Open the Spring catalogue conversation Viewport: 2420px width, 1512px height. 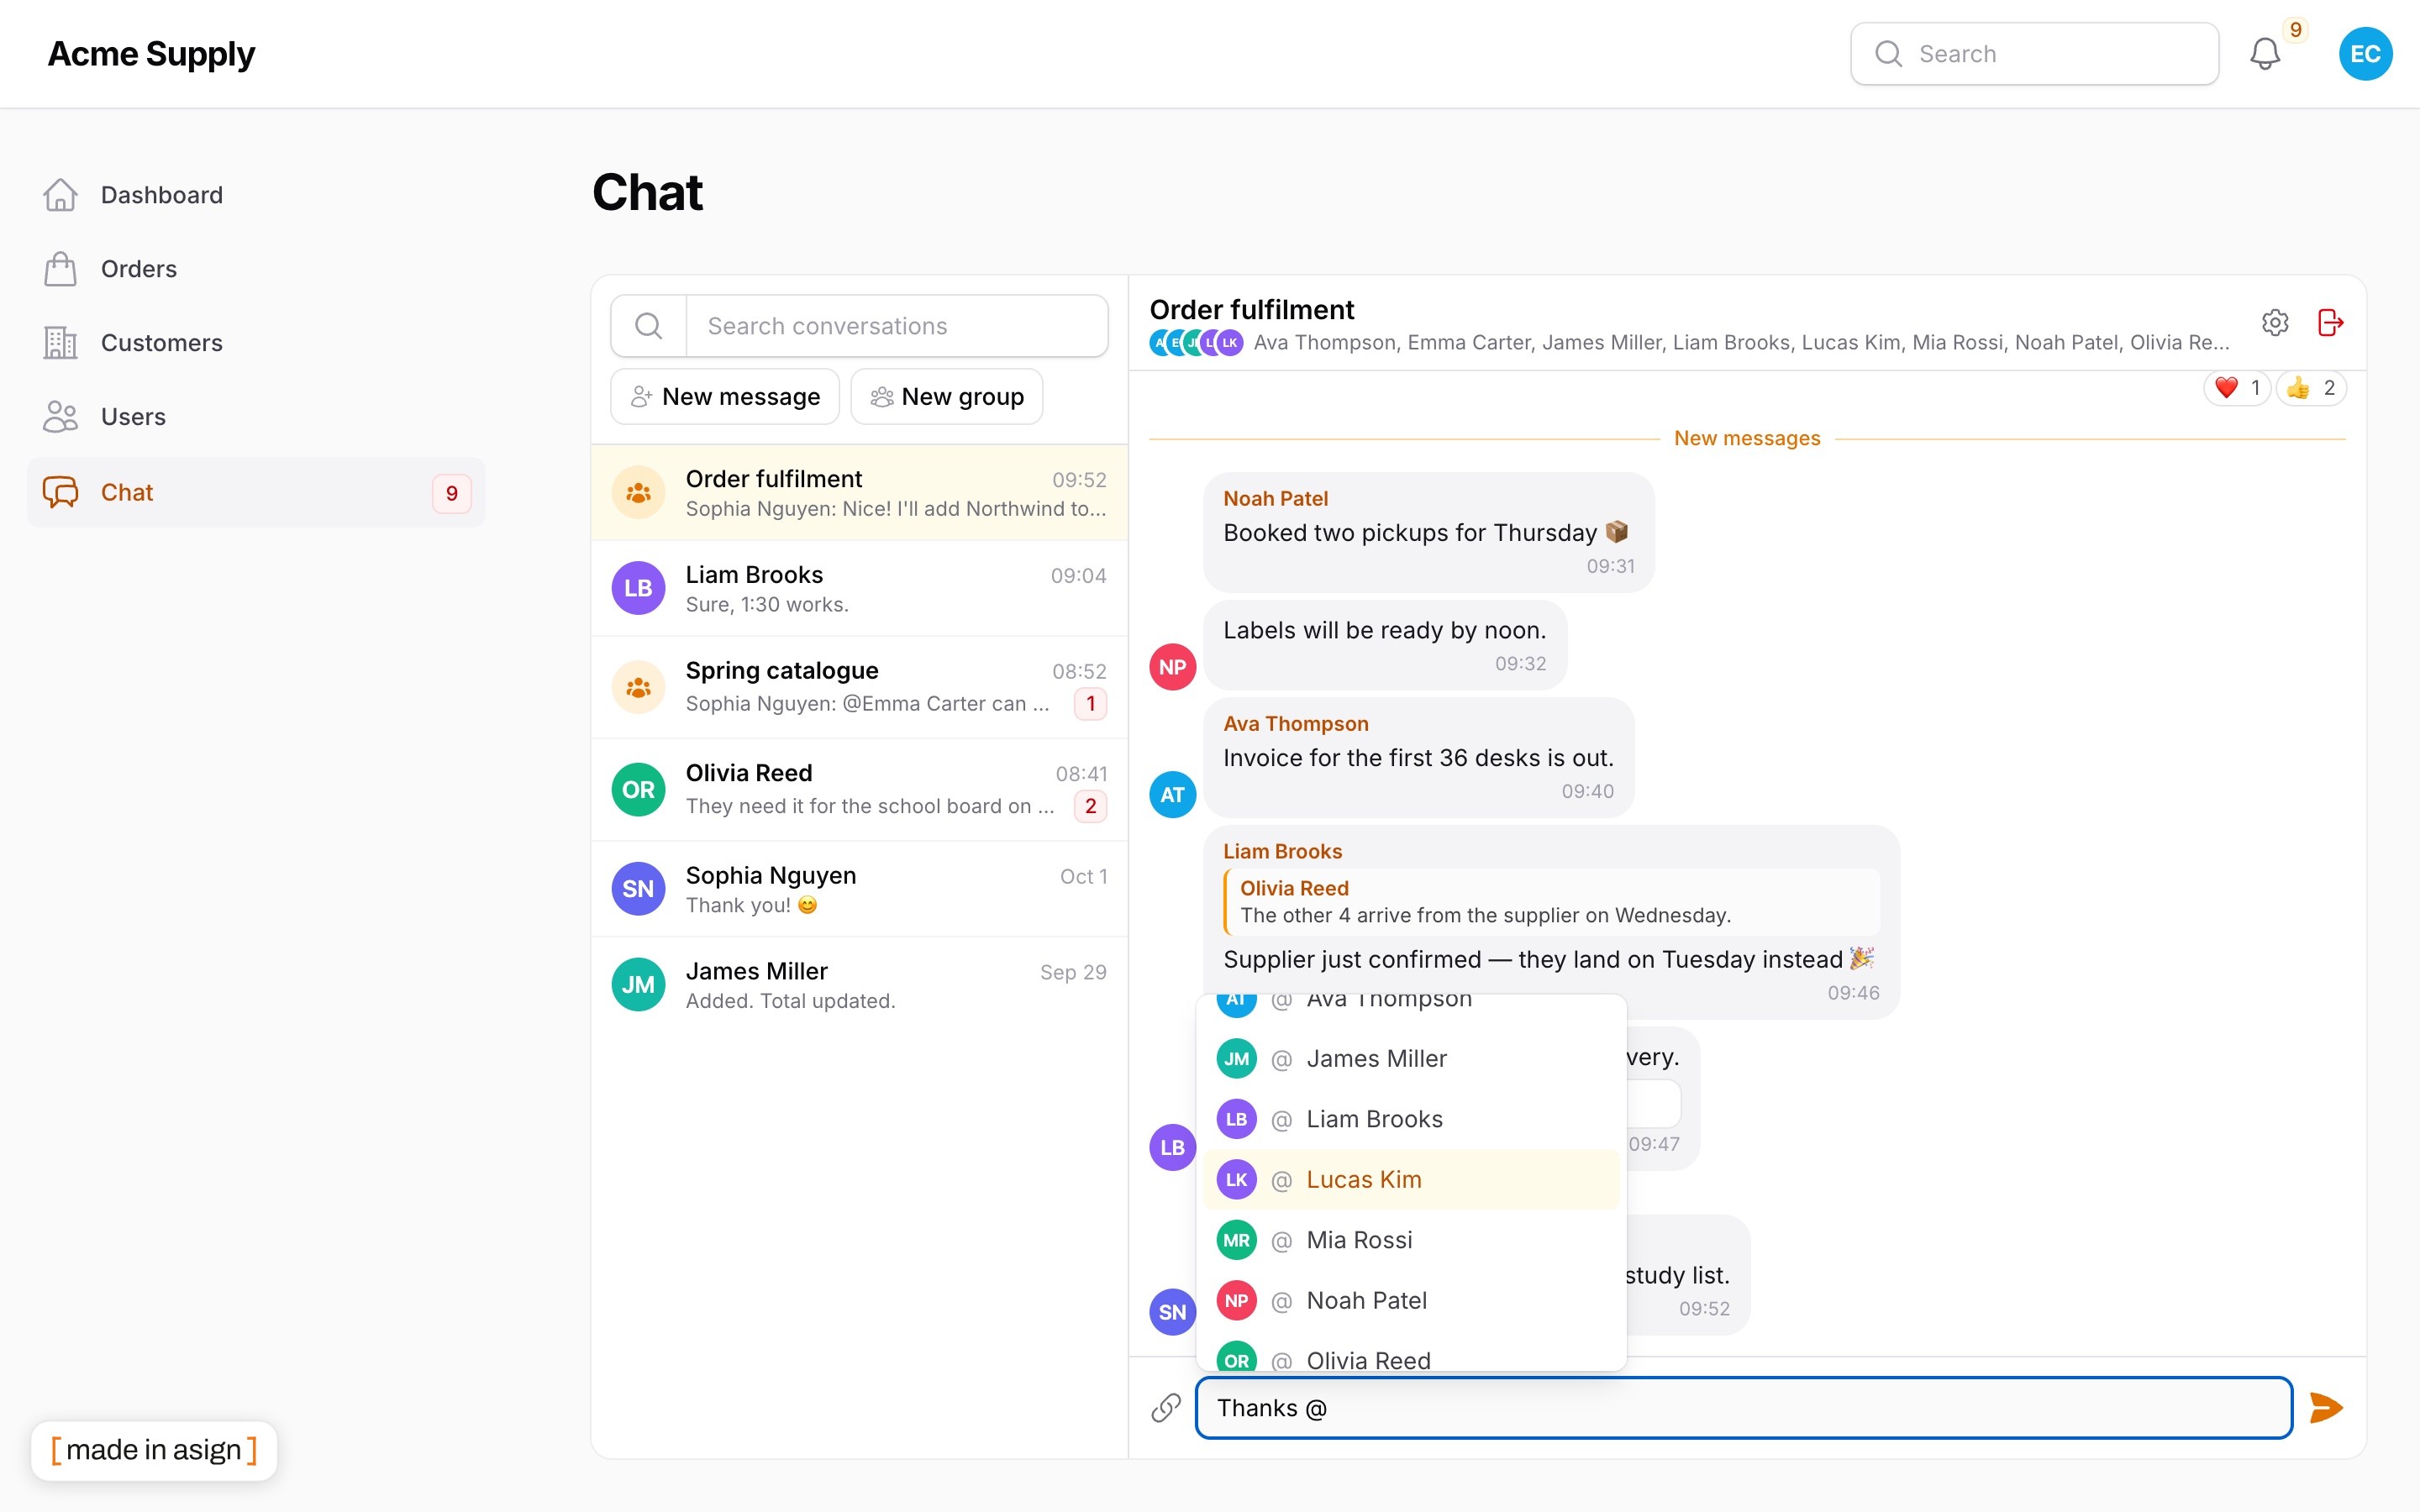(859, 687)
